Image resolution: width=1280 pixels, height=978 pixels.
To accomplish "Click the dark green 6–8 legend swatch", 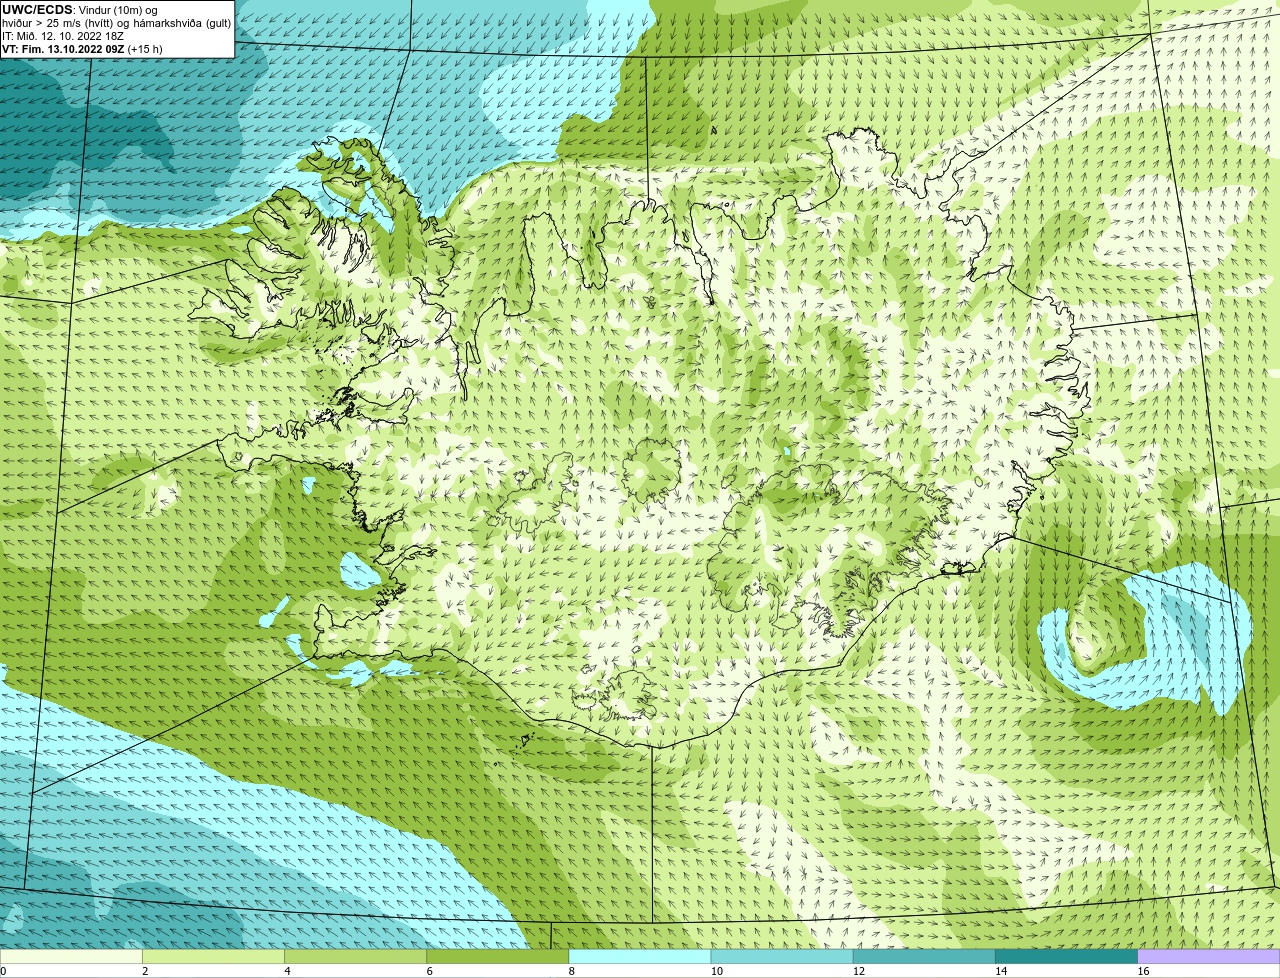I will tap(498, 957).
